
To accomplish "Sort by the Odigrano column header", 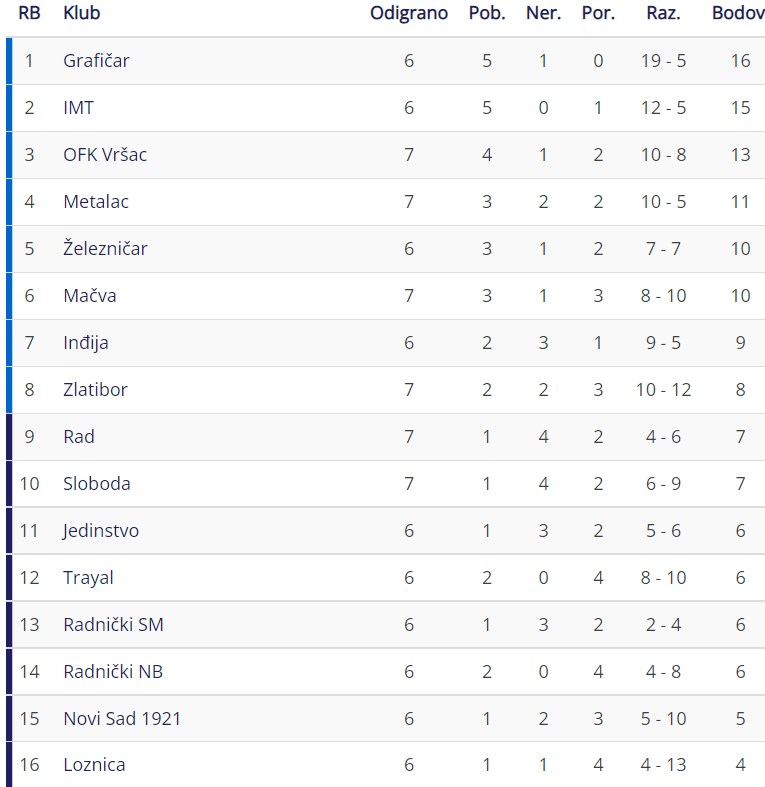I will [409, 14].
